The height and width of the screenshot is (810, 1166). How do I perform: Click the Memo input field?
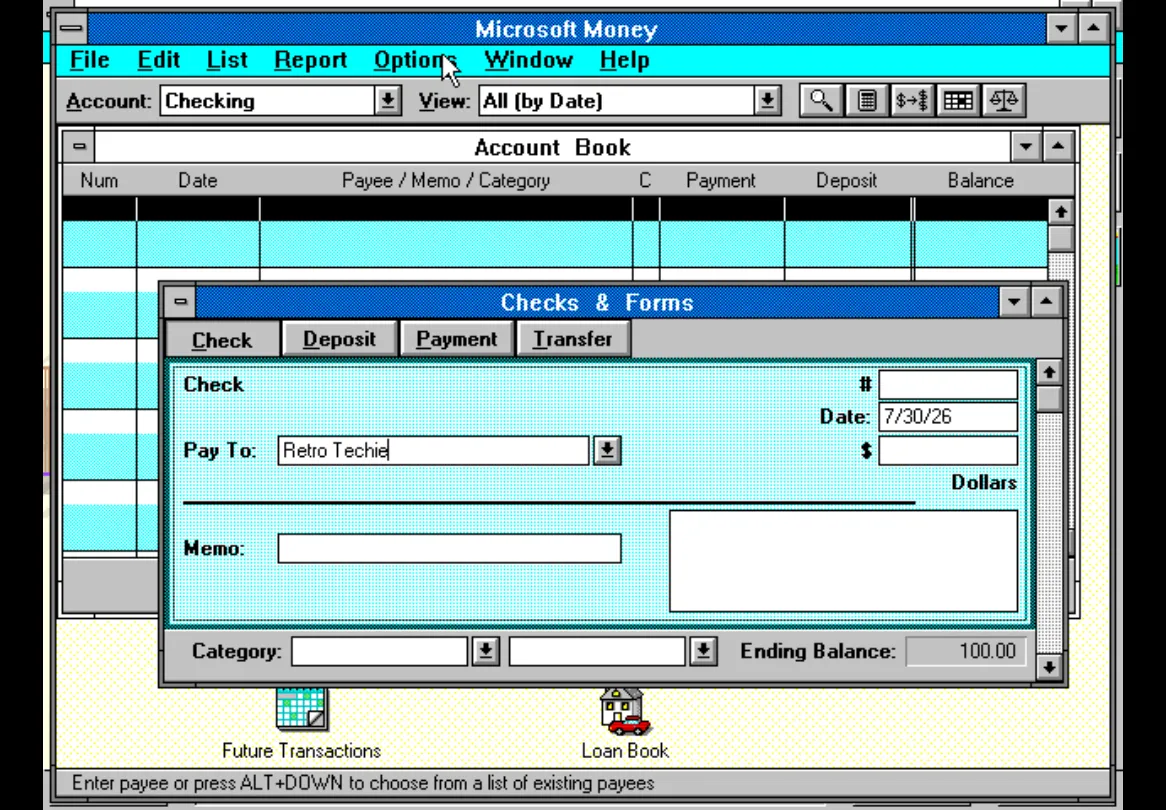(449, 549)
